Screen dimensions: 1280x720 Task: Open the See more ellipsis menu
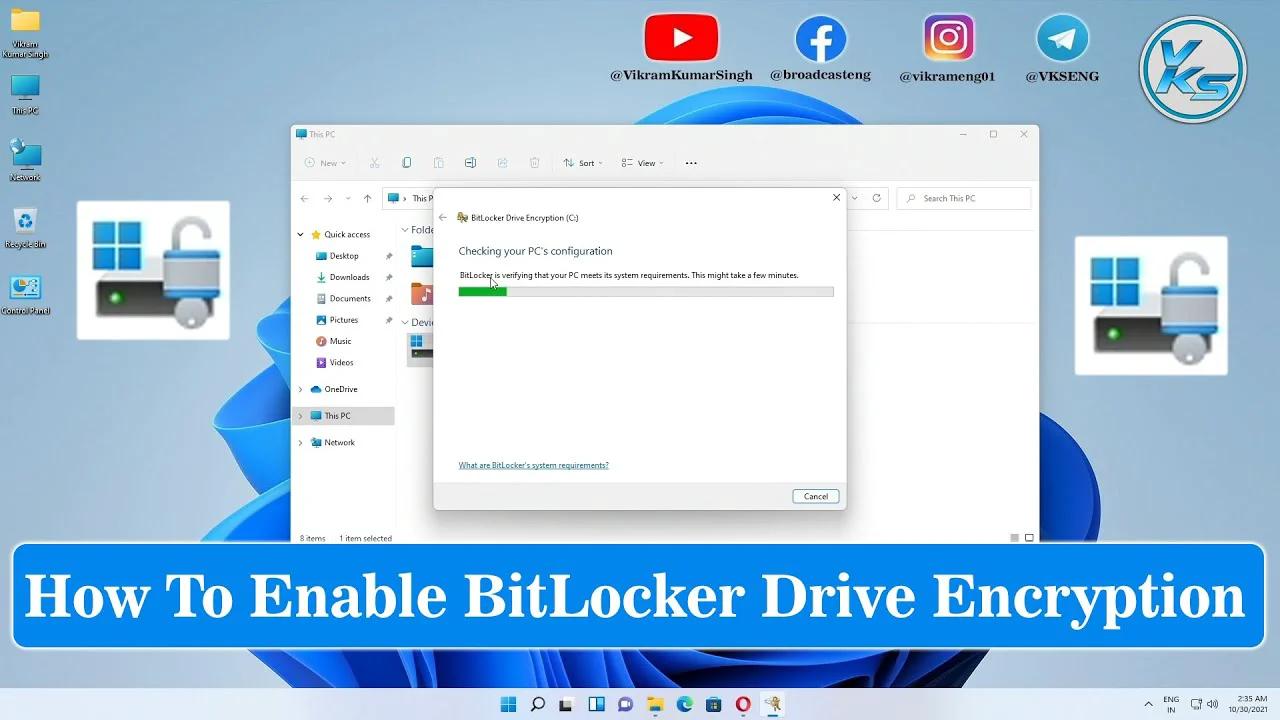click(x=690, y=162)
